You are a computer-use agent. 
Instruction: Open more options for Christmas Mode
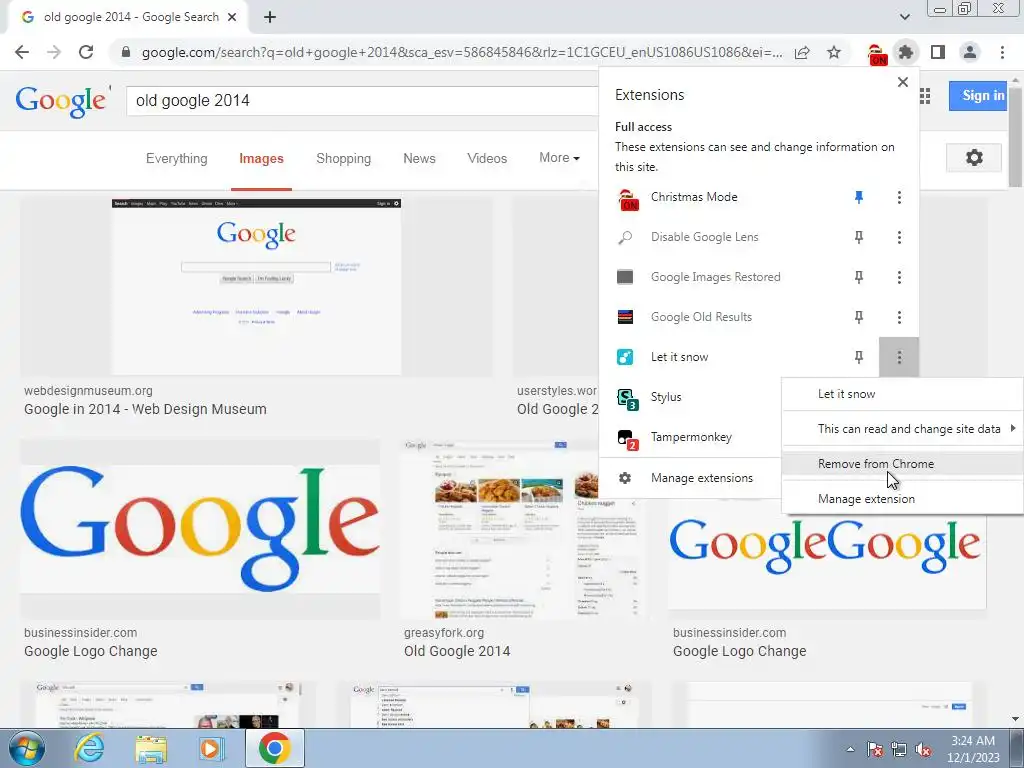899,197
